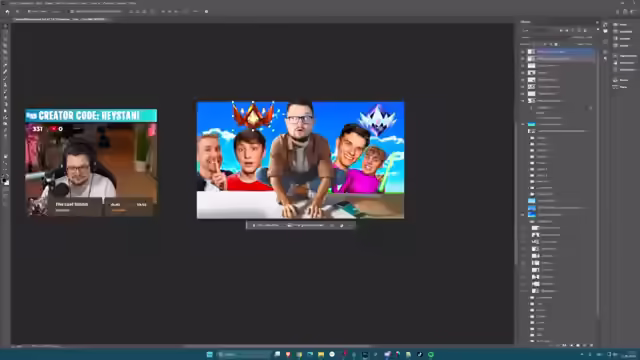The width and height of the screenshot is (640, 360).
Task: Toggle the layer filtering on/off switch
Action: coord(598,30)
